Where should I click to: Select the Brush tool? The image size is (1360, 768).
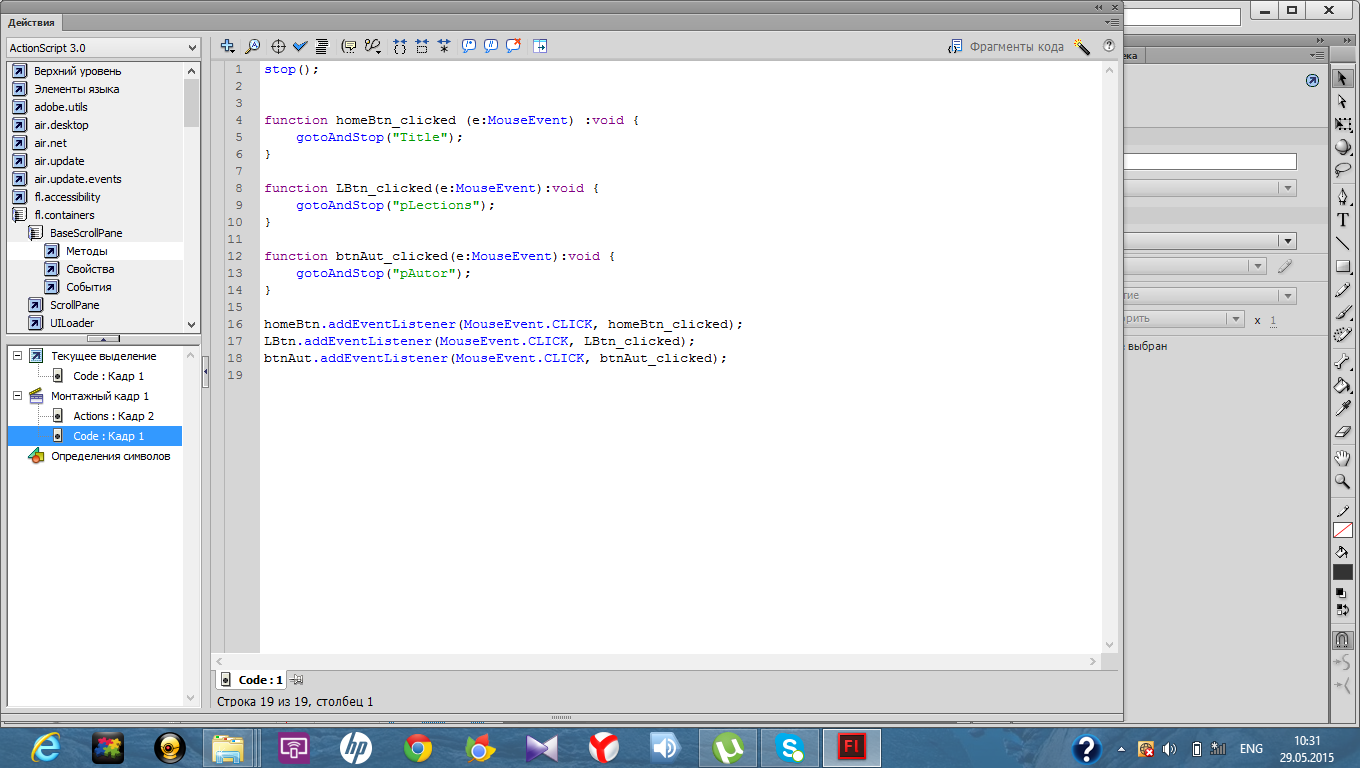point(1343,312)
